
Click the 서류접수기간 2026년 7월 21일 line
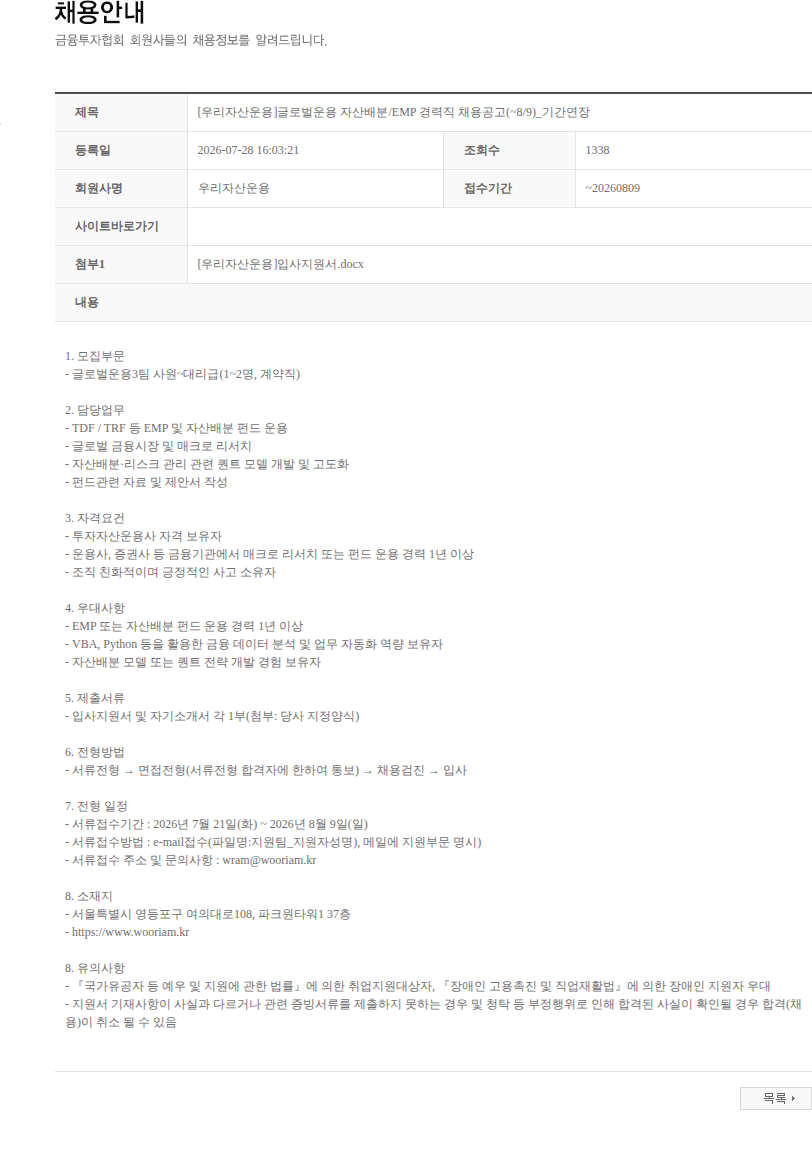[216, 825]
